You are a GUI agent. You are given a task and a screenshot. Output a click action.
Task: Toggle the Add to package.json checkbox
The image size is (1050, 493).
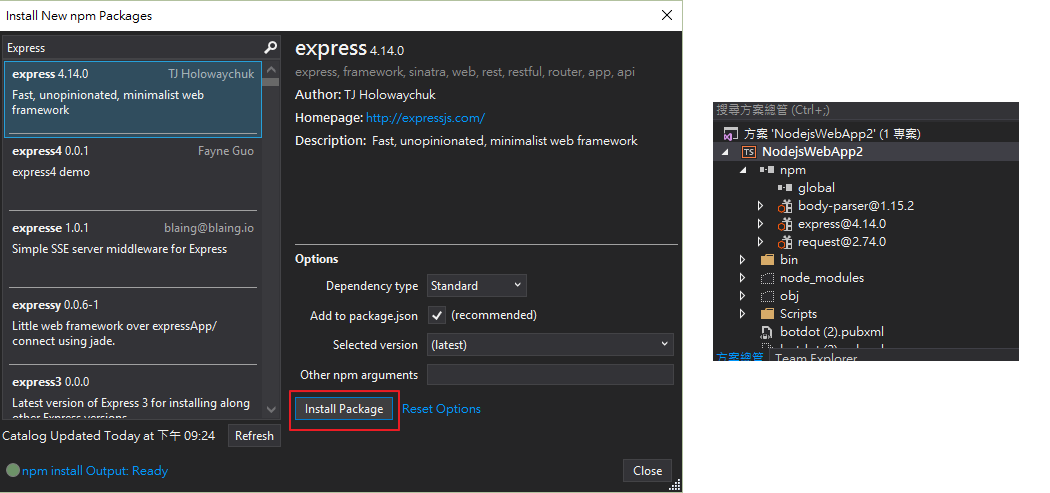click(x=437, y=315)
